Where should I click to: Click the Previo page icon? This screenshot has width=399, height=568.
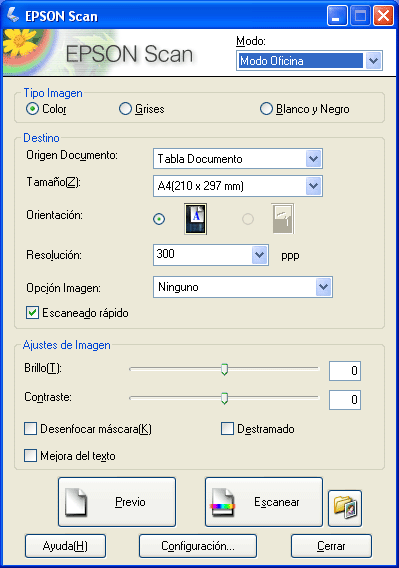[76, 502]
